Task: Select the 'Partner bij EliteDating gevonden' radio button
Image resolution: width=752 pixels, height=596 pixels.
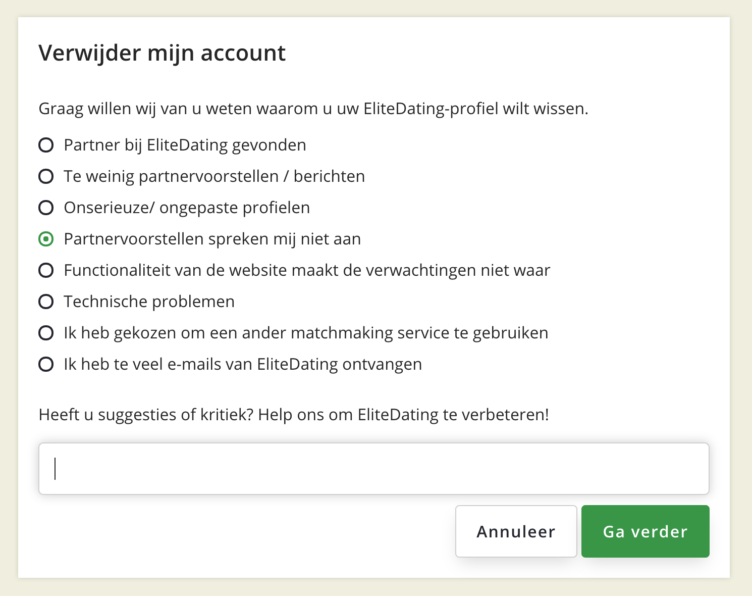Action: pyautogui.click(x=46, y=145)
